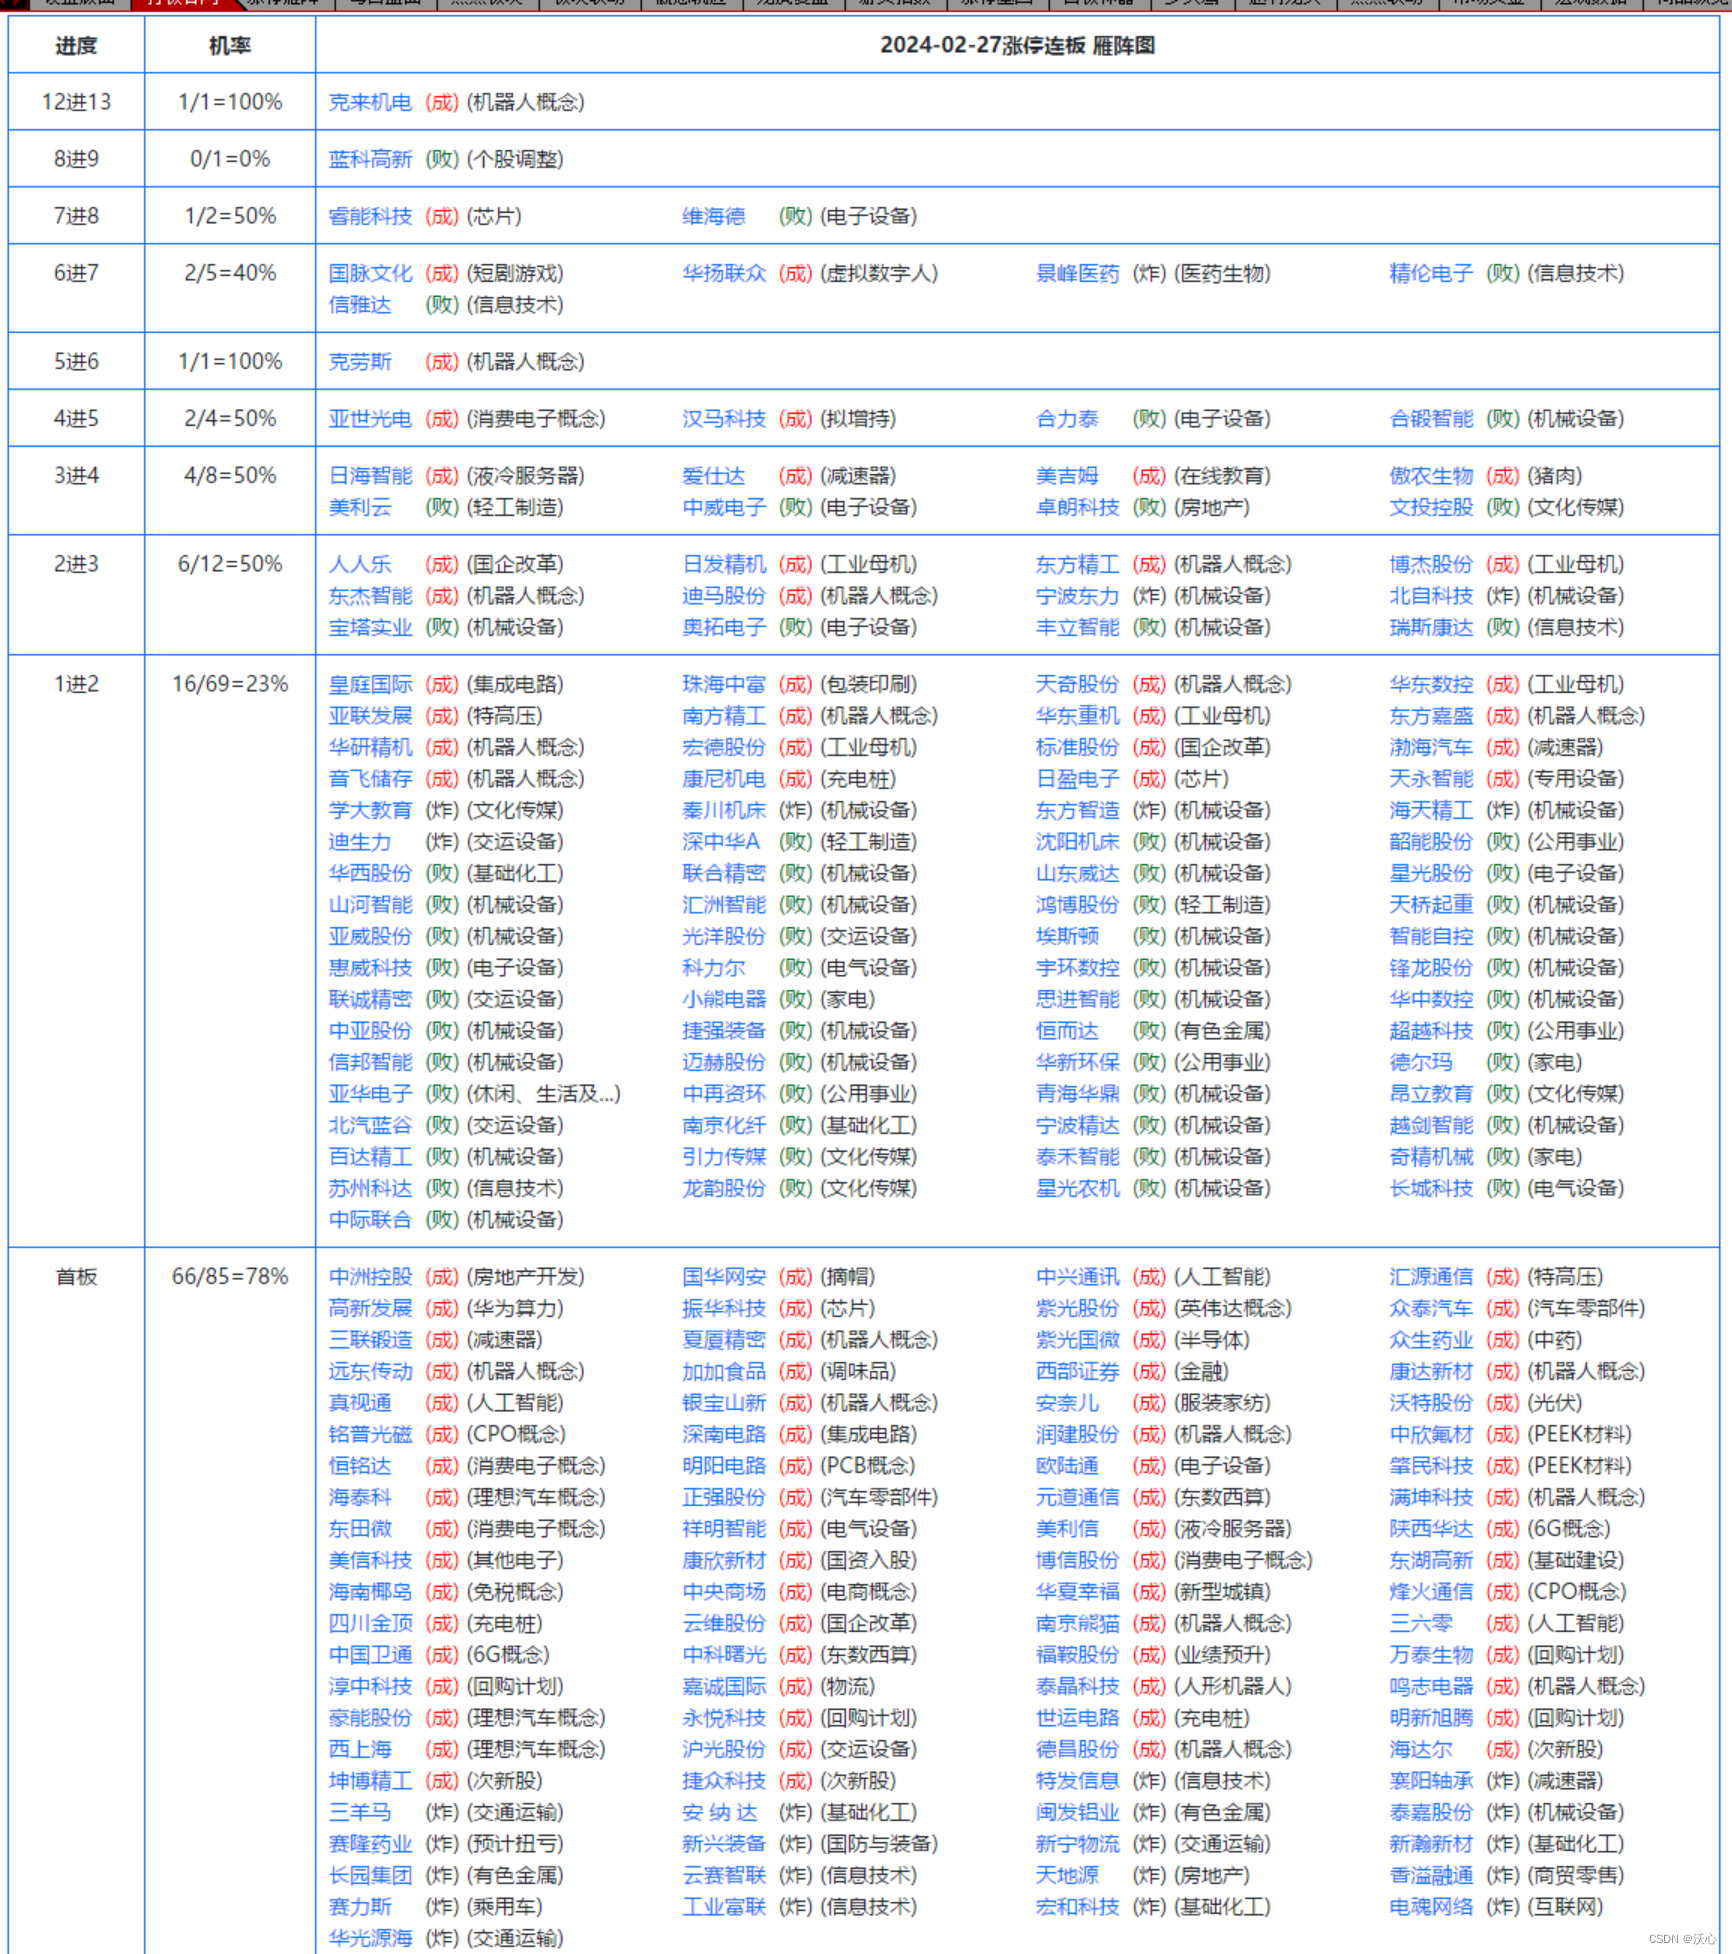
Task: Select the 卓朗科技 stock link
Action: pyautogui.click(x=1077, y=507)
